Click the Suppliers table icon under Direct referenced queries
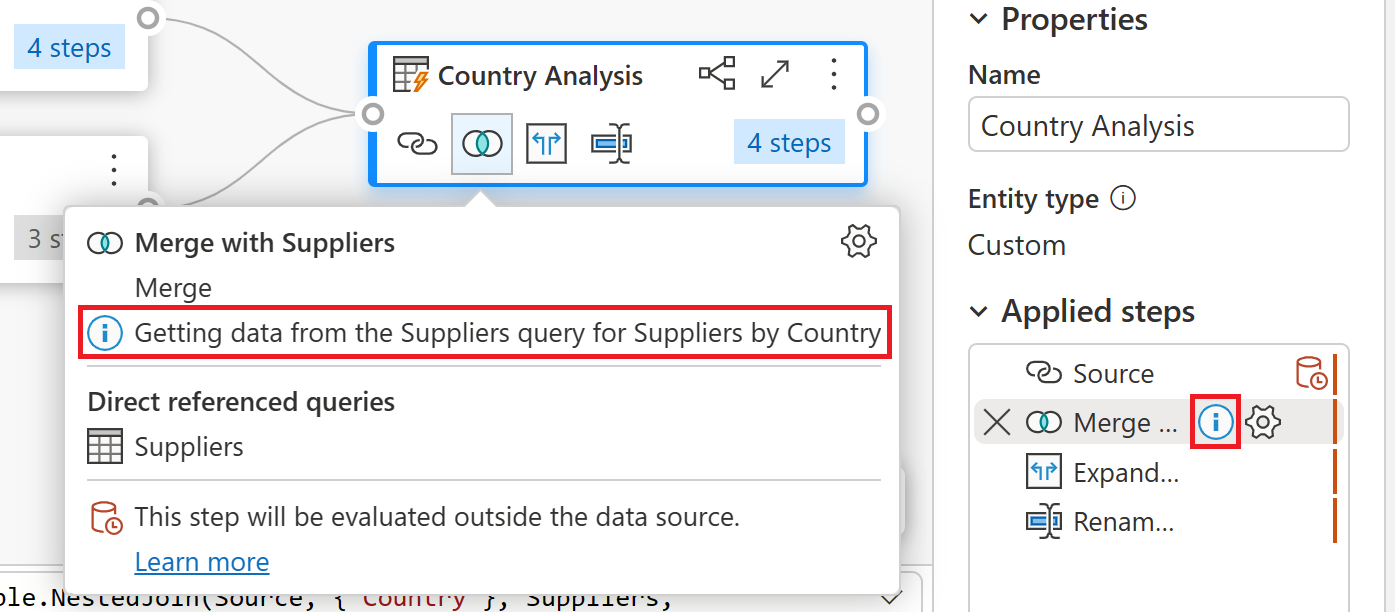Viewport: 1395px width, 612px height. pyautogui.click(x=105, y=446)
